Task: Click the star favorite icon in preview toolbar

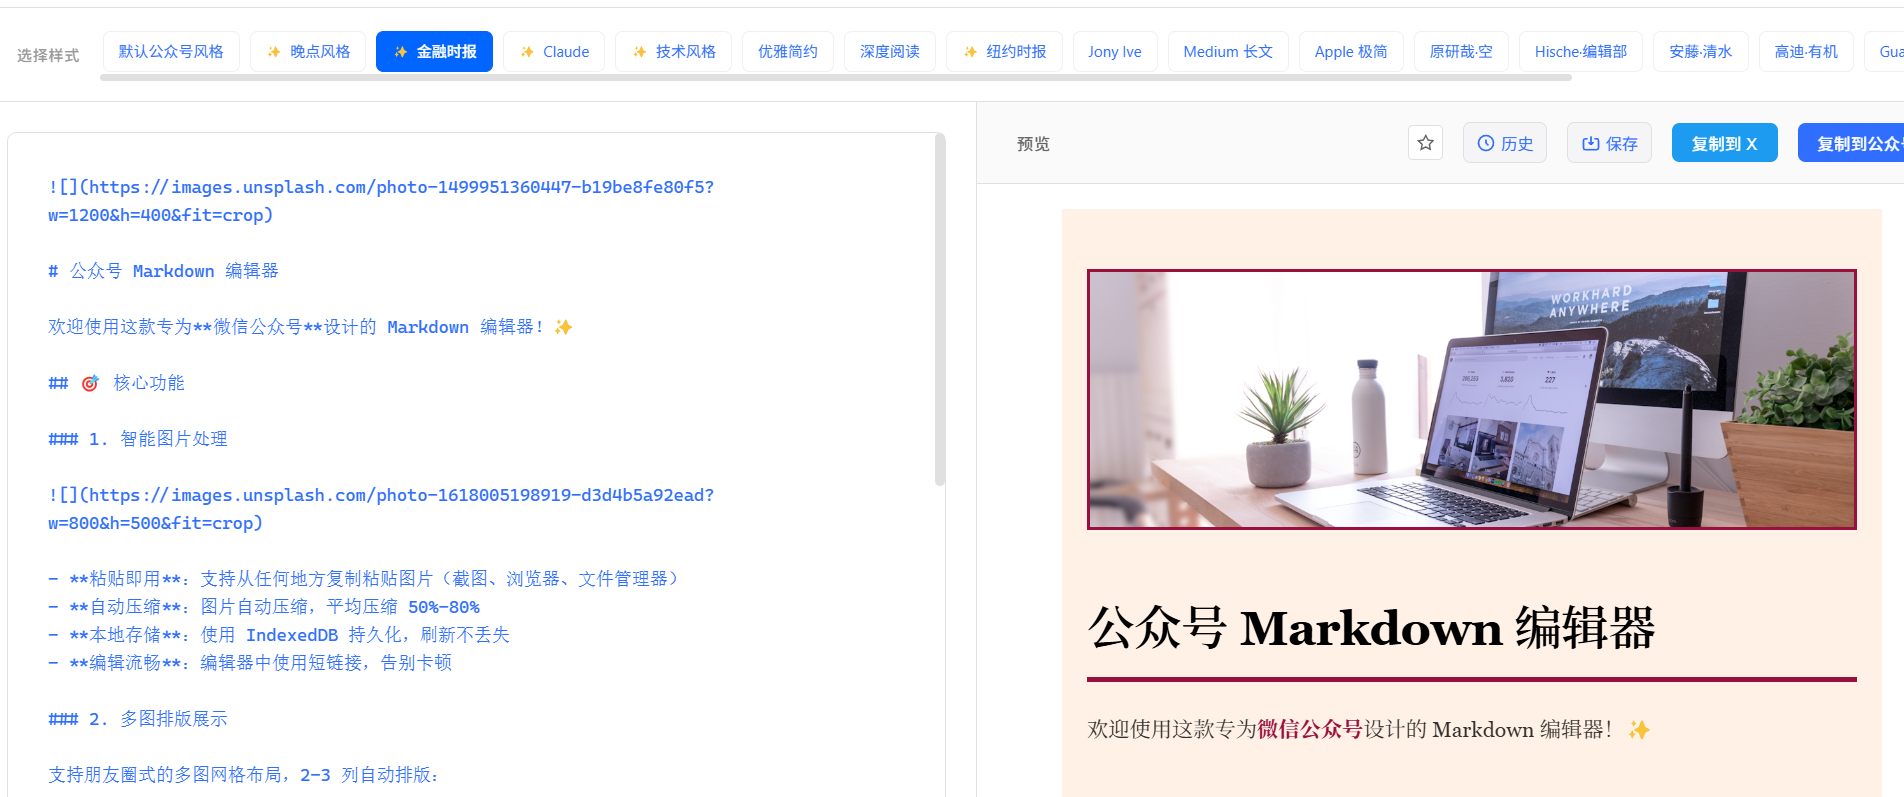Action: click(x=1425, y=143)
